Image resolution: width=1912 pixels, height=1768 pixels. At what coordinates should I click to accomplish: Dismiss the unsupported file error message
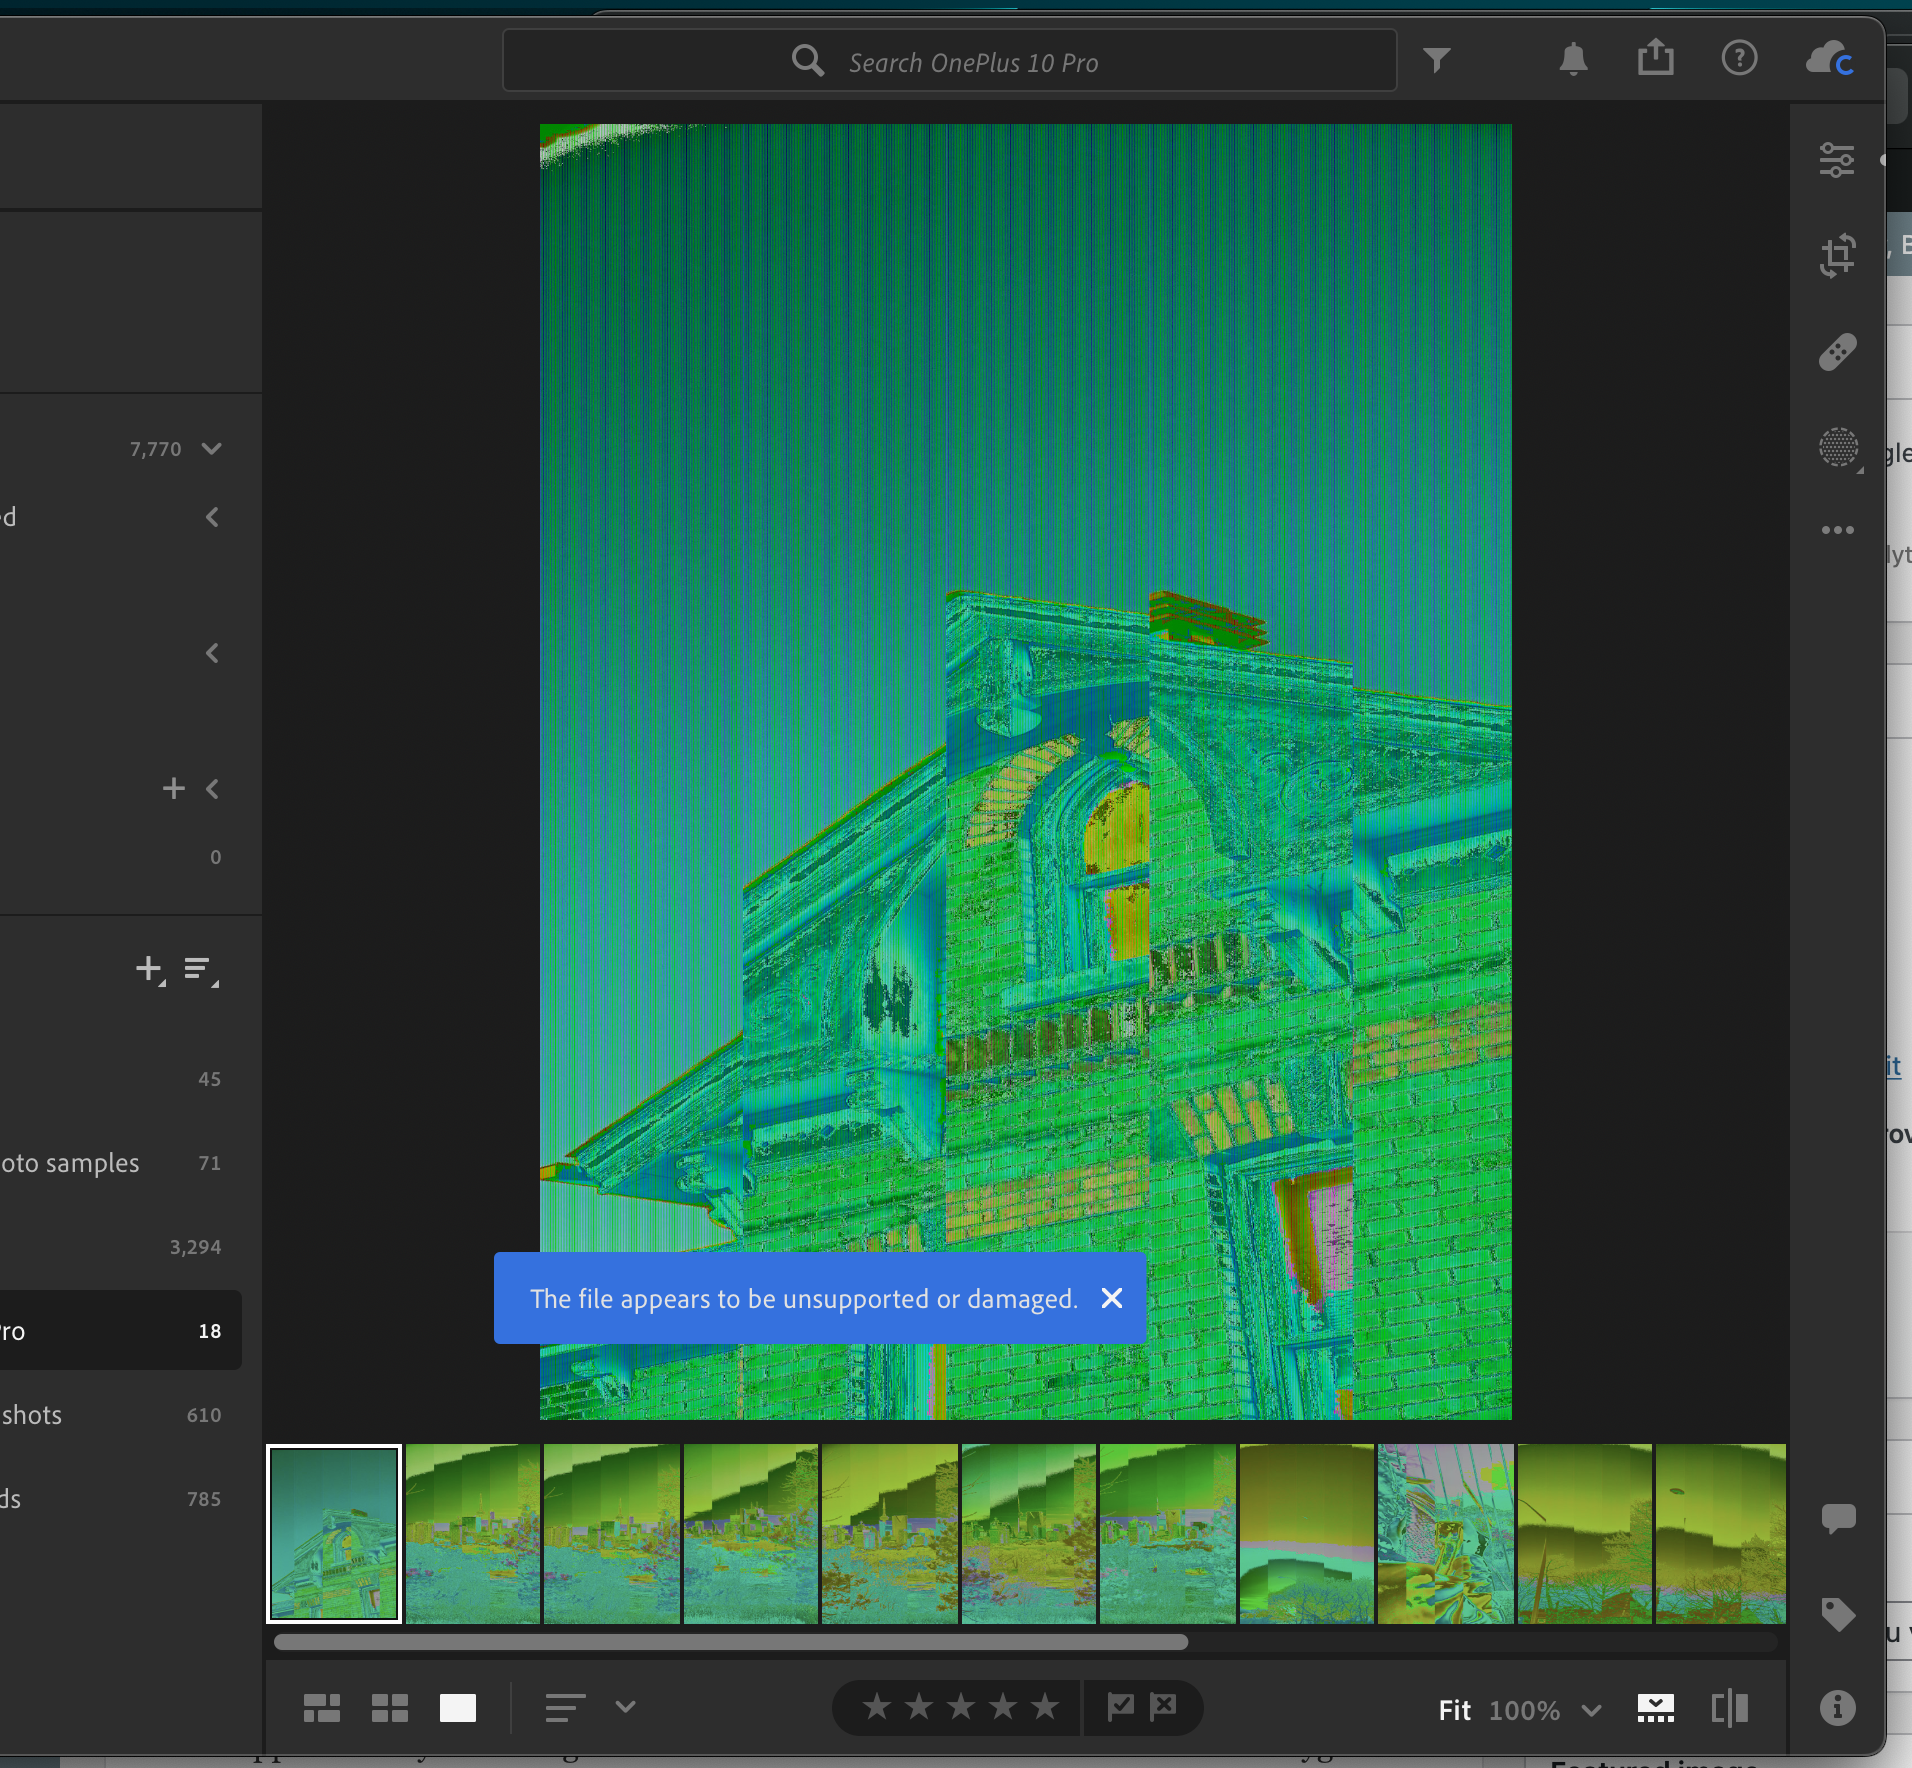point(1111,1298)
